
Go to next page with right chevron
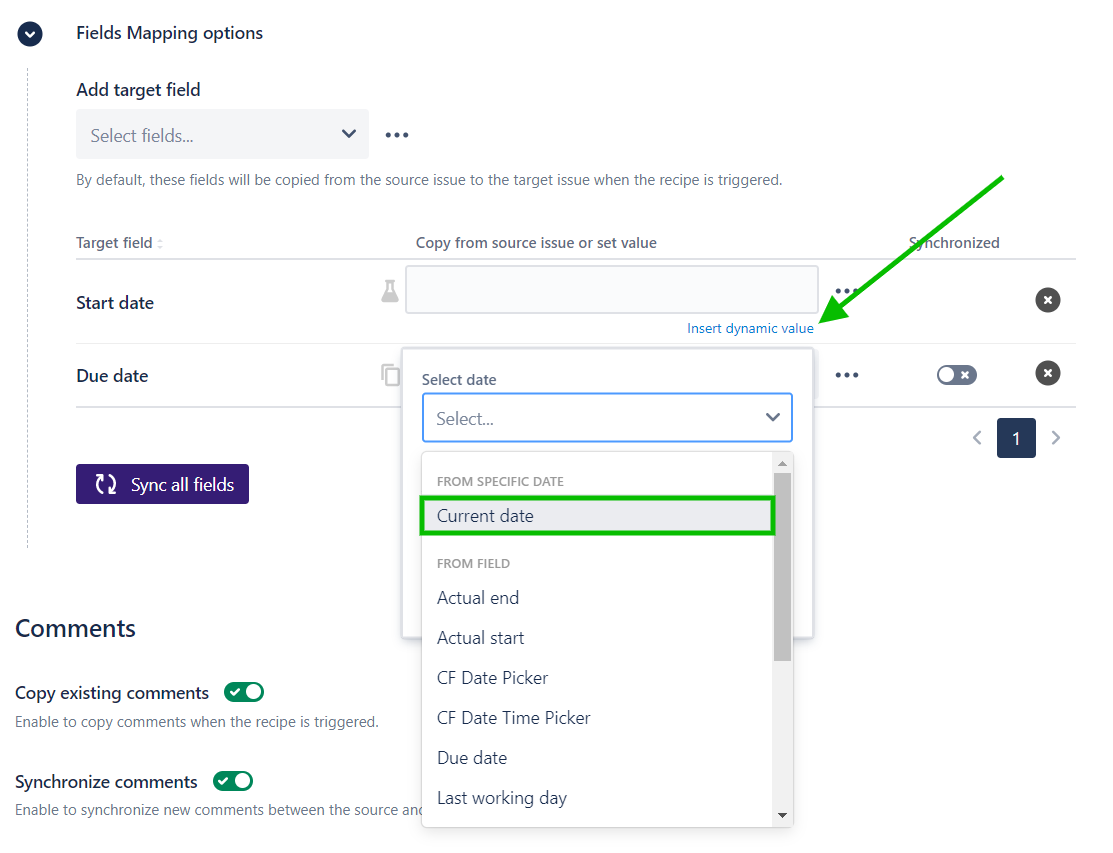coord(1056,438)
